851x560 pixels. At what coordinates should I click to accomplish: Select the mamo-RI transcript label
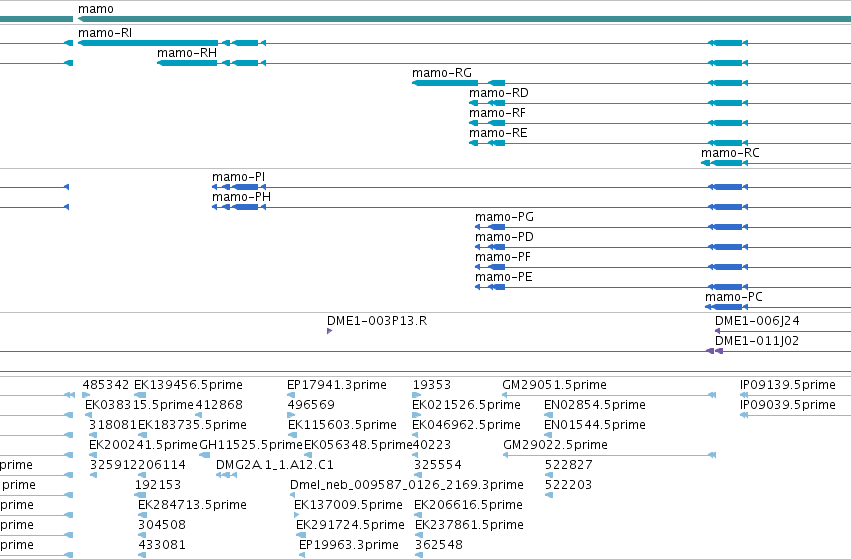[x=105, y=33]
